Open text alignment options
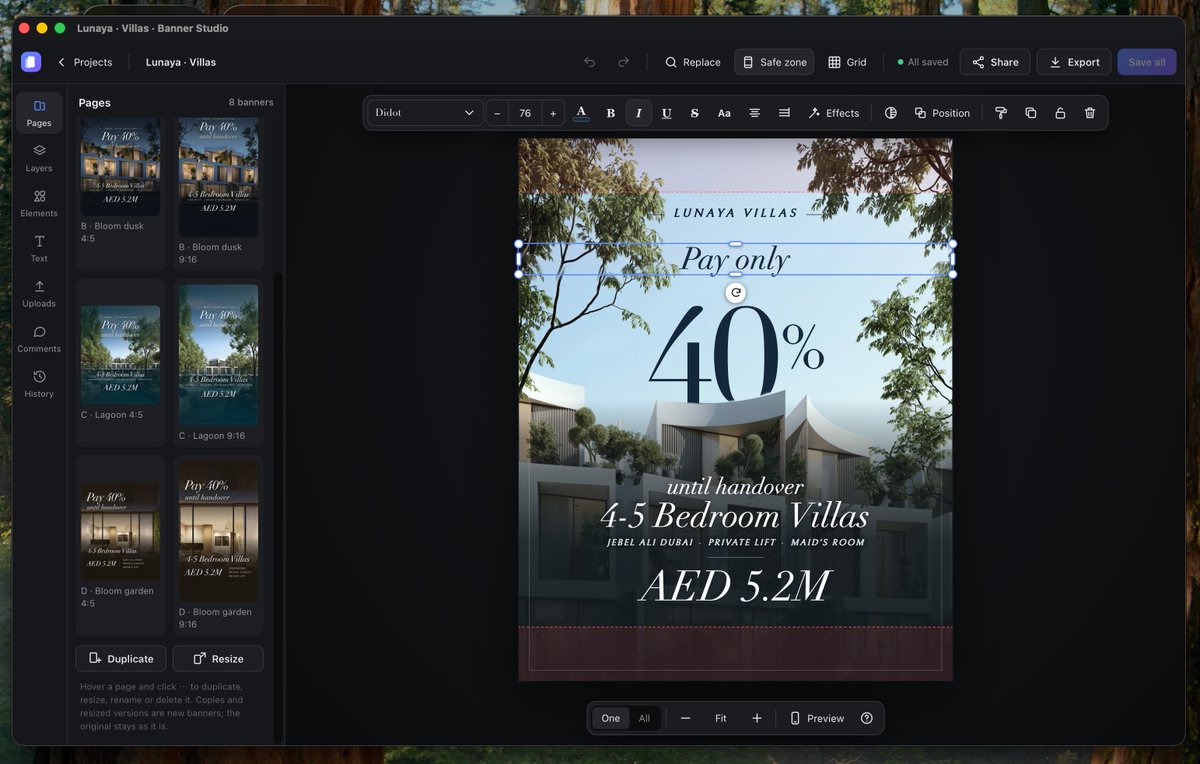Screen dimensions: 1200x764 click(x=755, y=113)
